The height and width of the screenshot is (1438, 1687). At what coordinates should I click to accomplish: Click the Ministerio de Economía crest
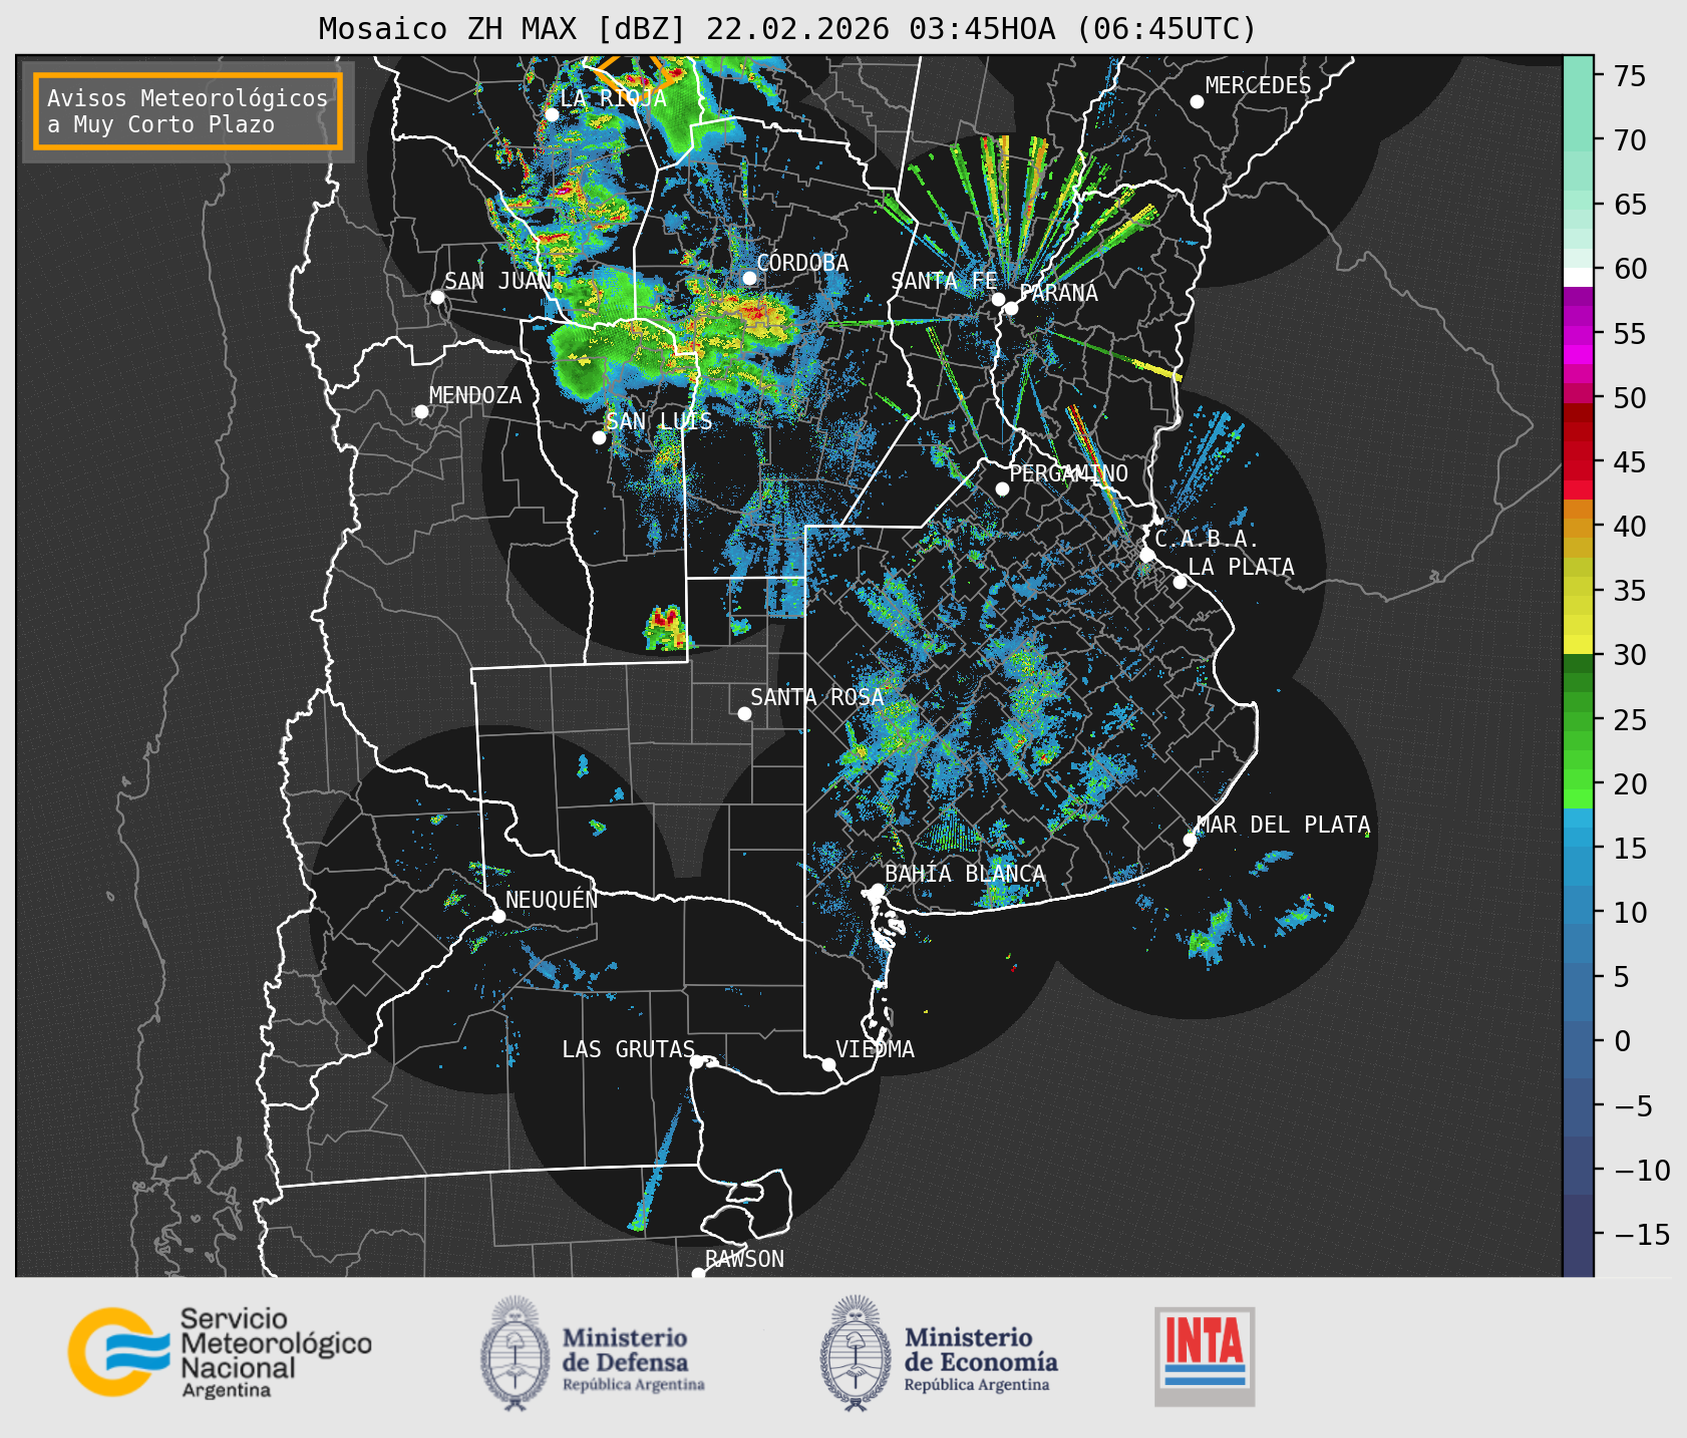tap(854, 1353)
